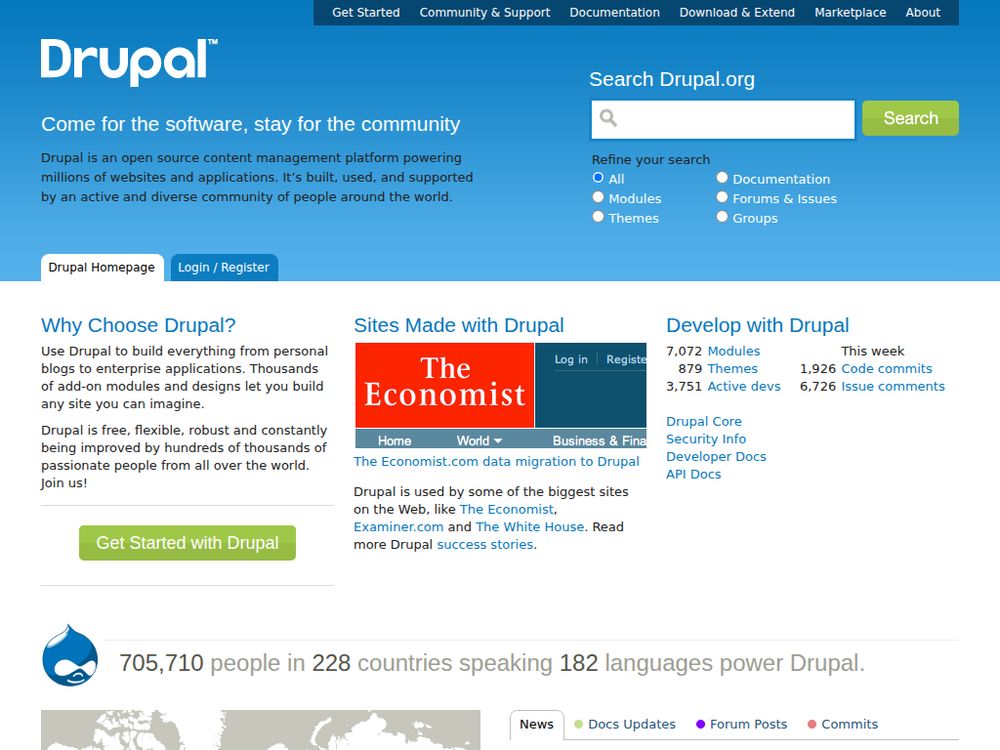Open The Economist site thumbnail
Screen dimensions: 1000x750
(501, 395)
